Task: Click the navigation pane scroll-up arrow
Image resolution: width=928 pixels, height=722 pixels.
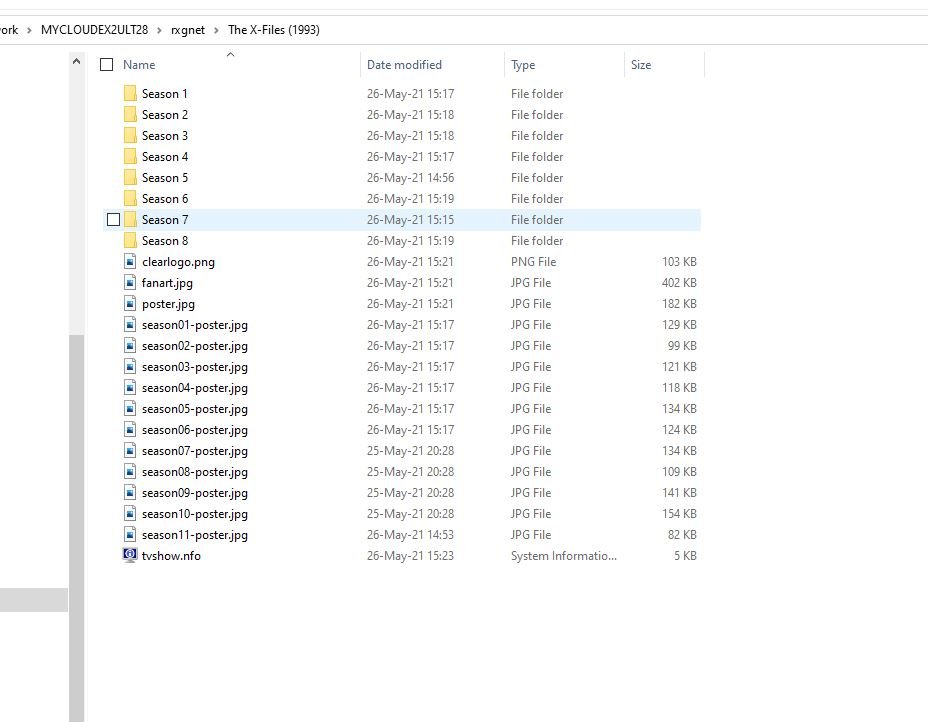Action: coord(76,61)
